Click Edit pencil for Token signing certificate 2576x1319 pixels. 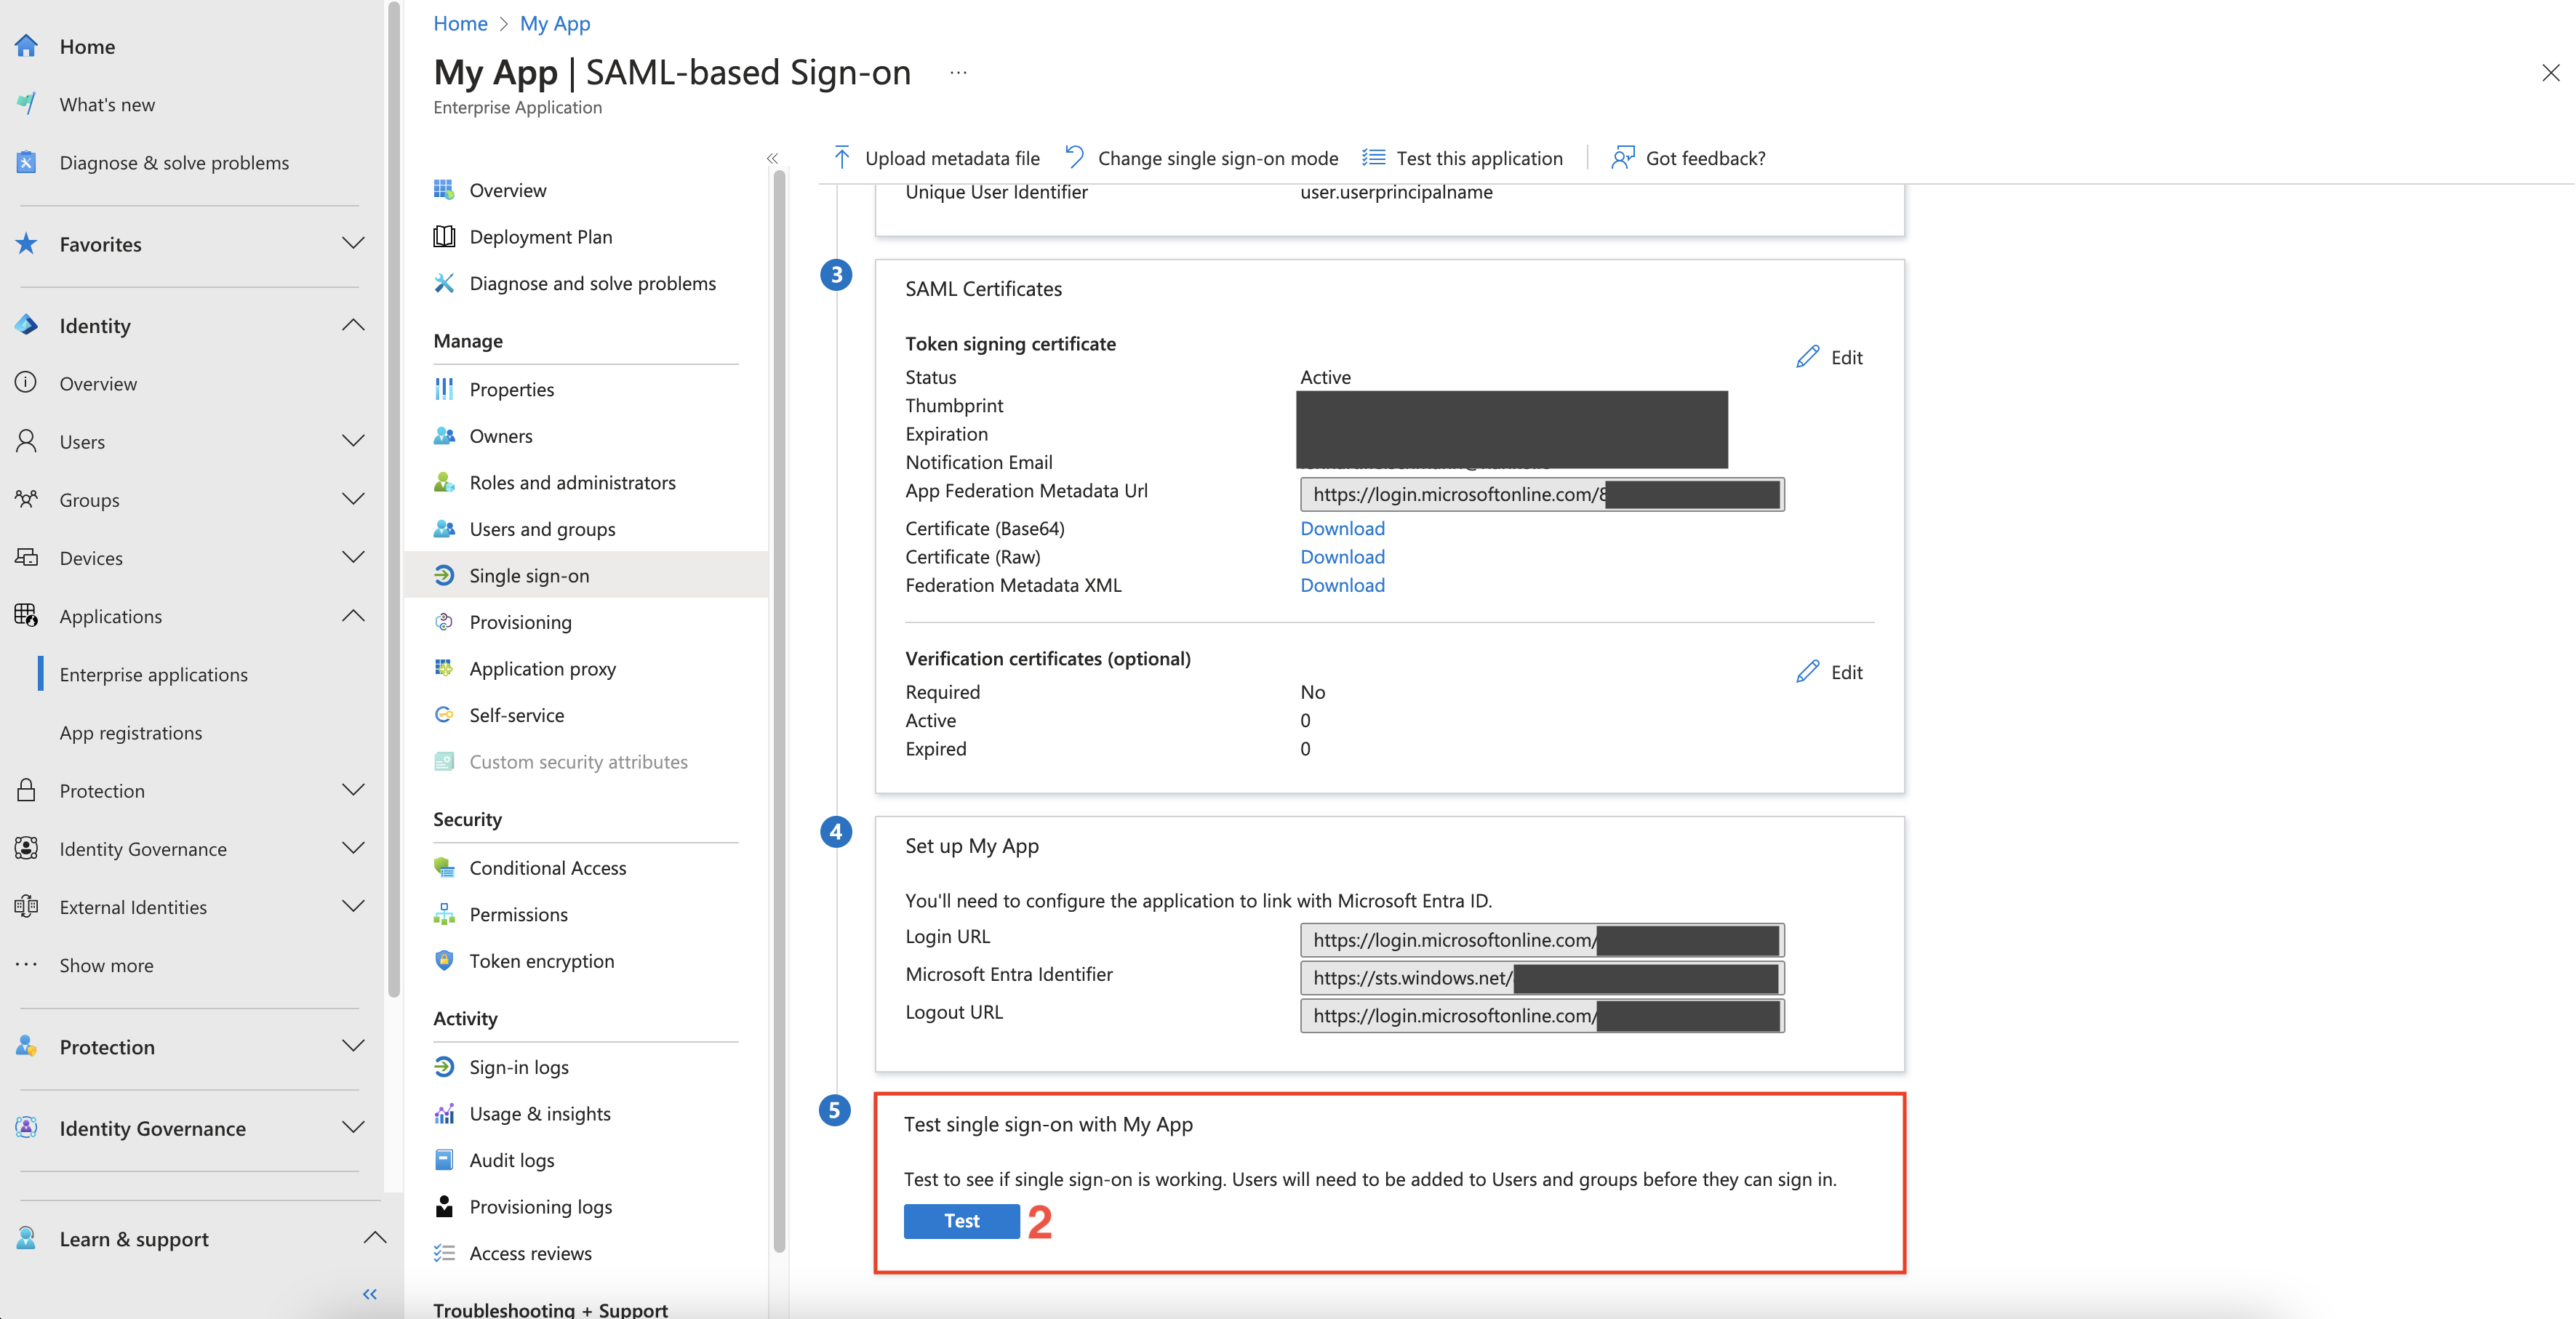1807,357
